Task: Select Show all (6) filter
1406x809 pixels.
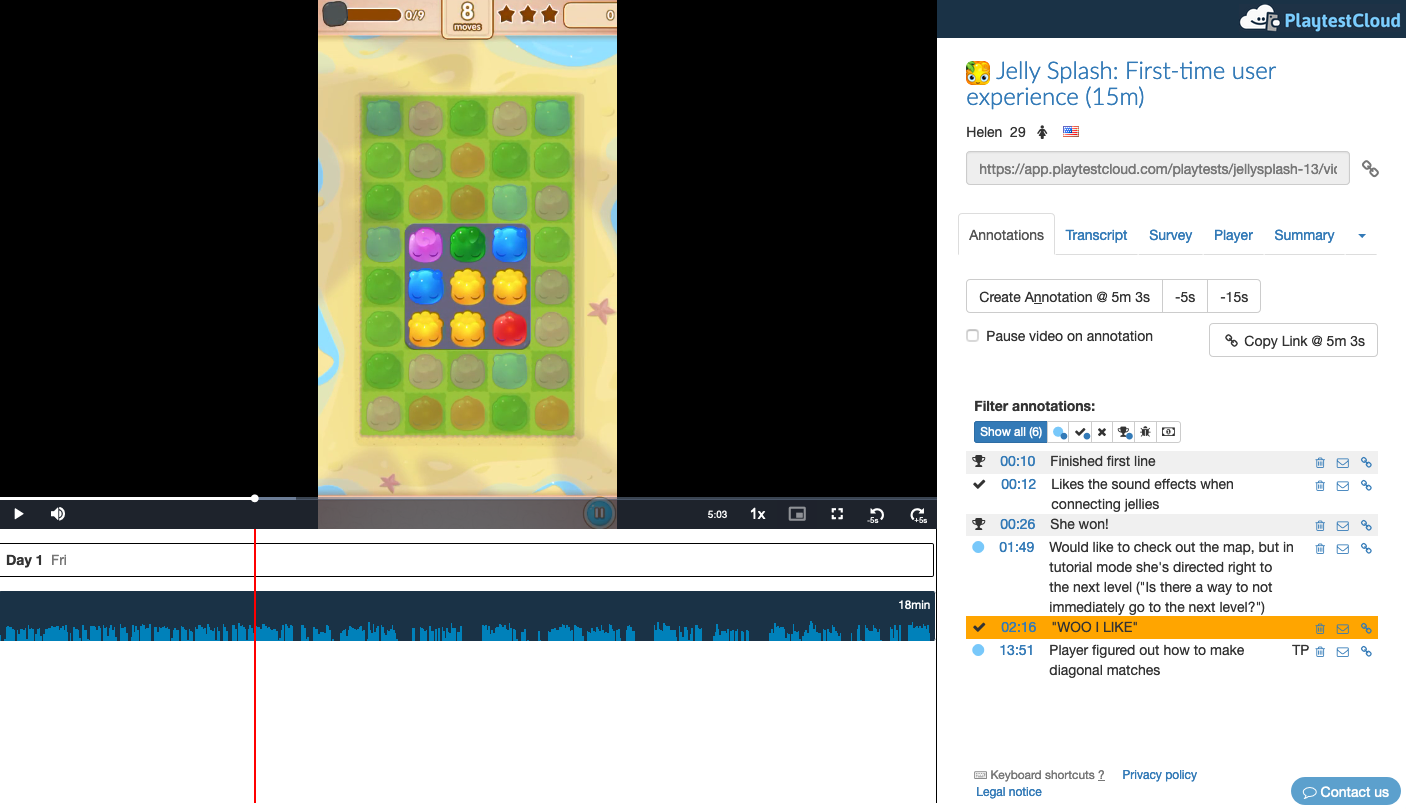Action: [1010, 432]
